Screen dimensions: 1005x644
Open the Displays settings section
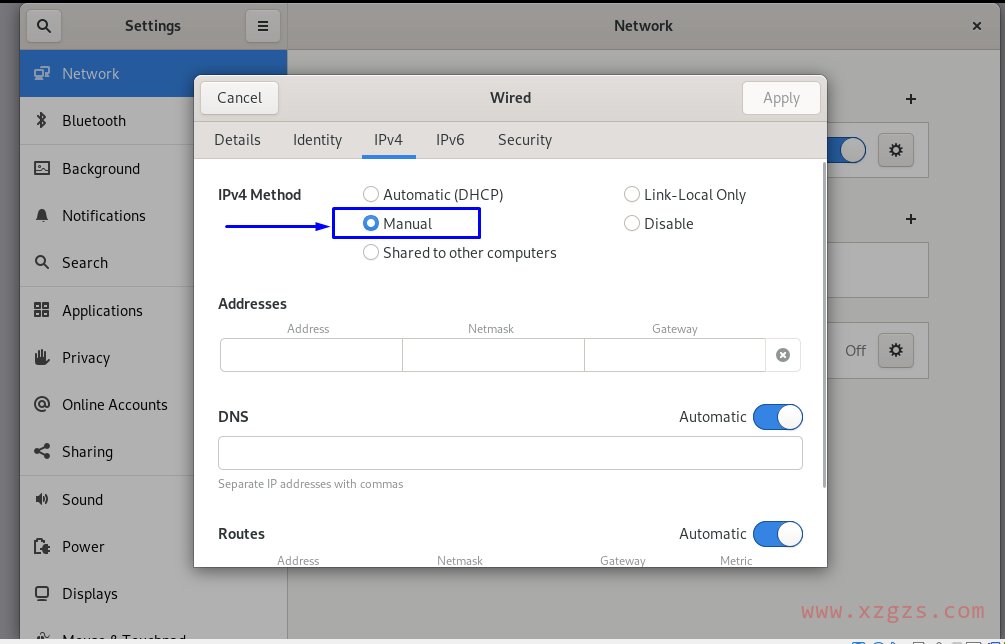click(x=96, y=593)
